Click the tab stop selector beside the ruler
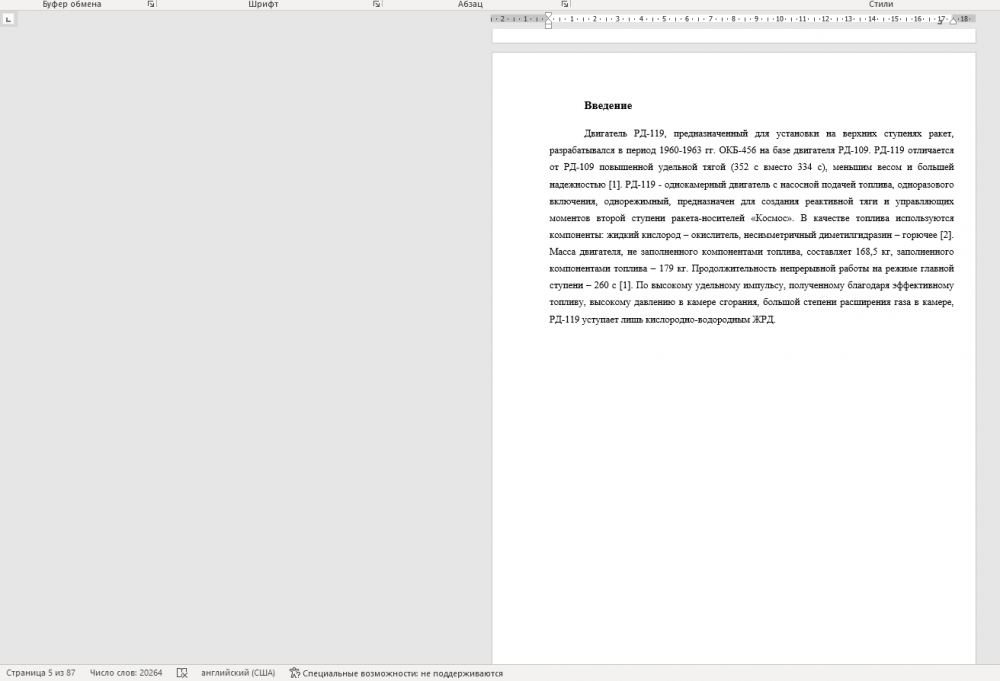The height and width of the screenshot is (681, 1000). [8, 19]
